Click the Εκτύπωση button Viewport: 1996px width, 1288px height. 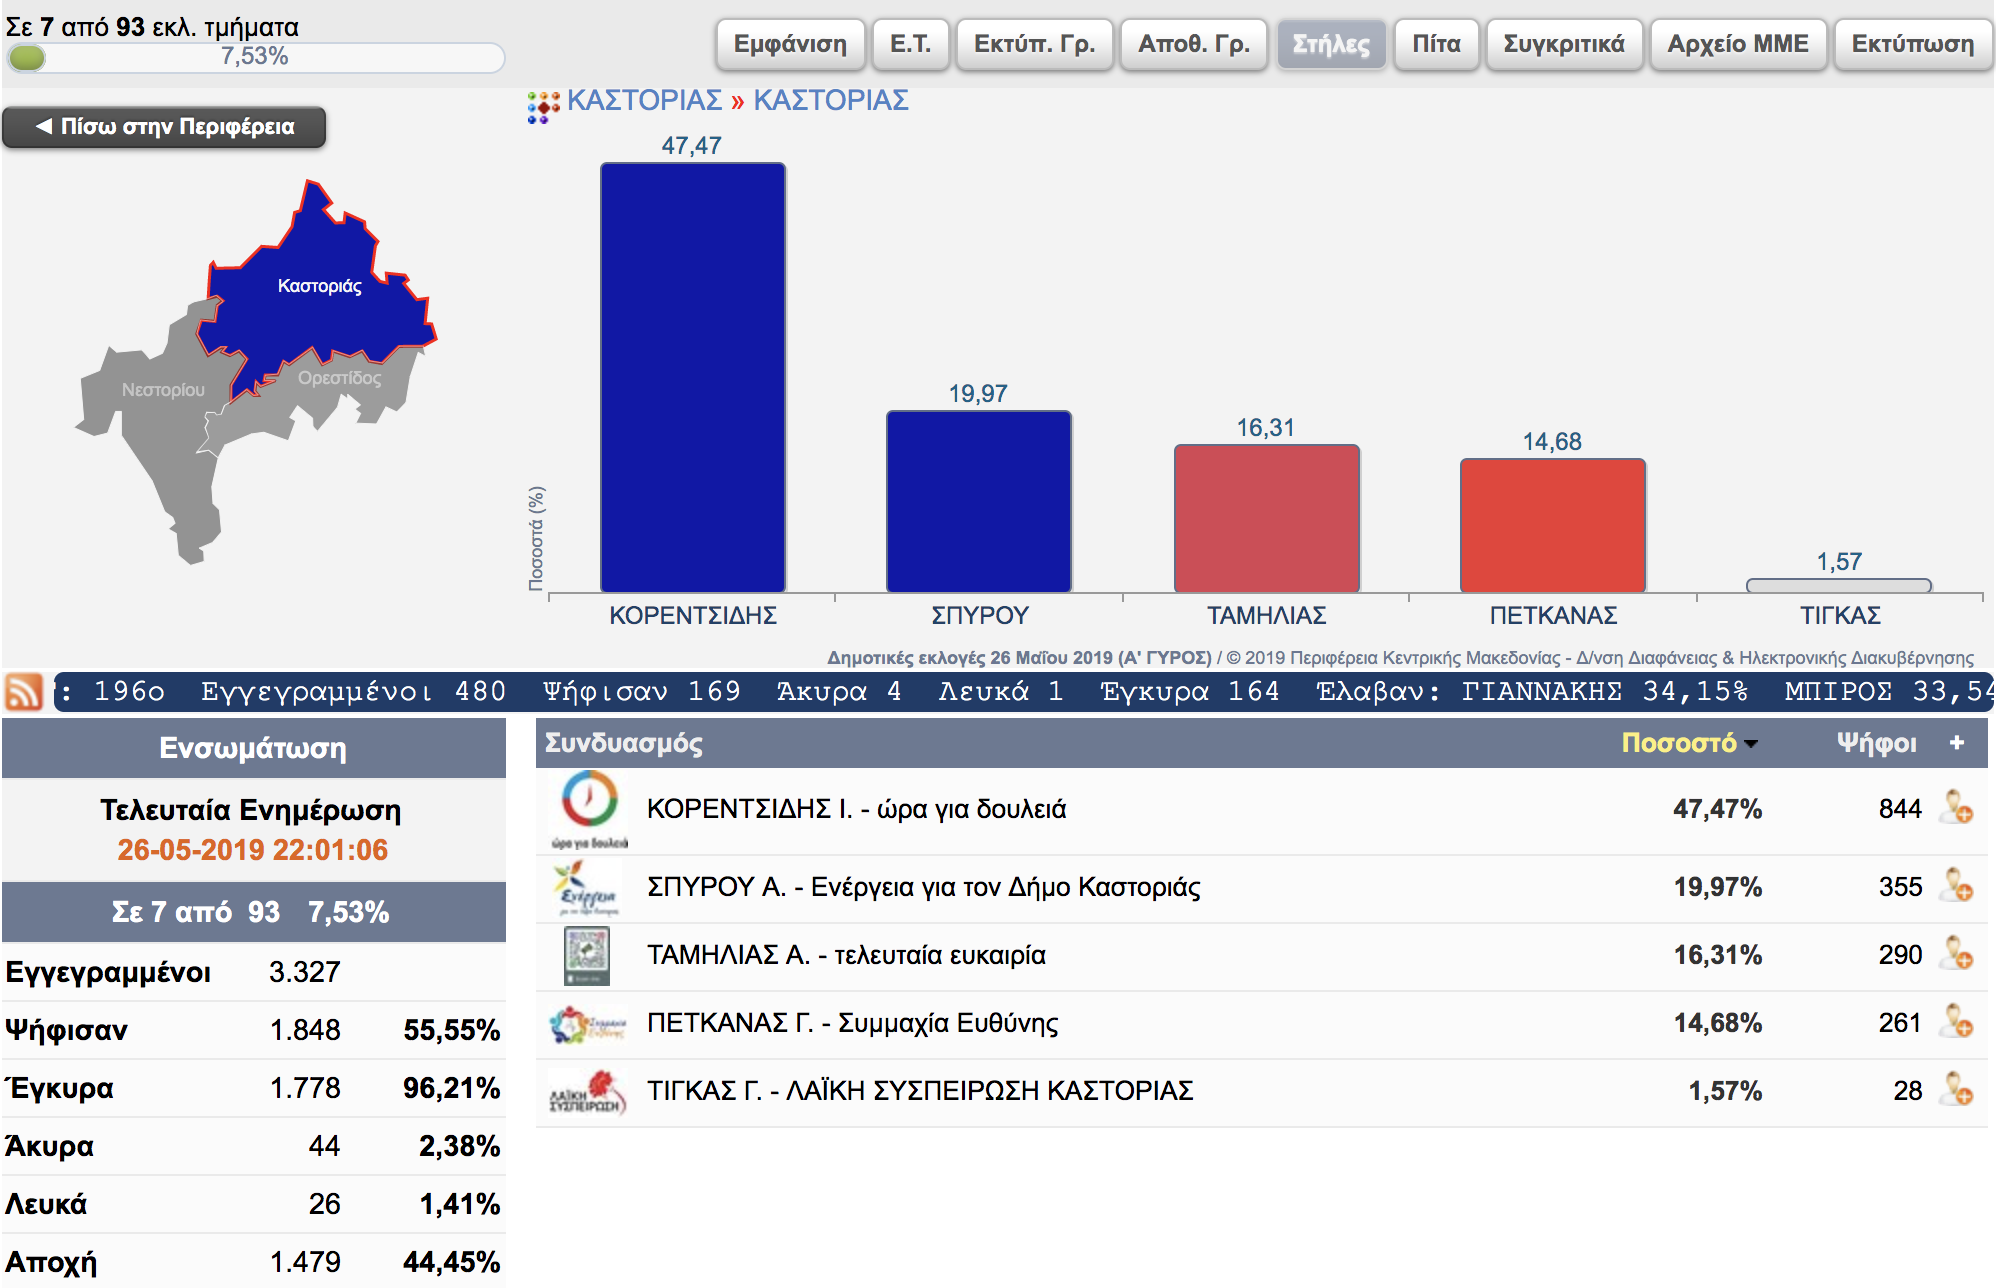[x=1912, y=44]
